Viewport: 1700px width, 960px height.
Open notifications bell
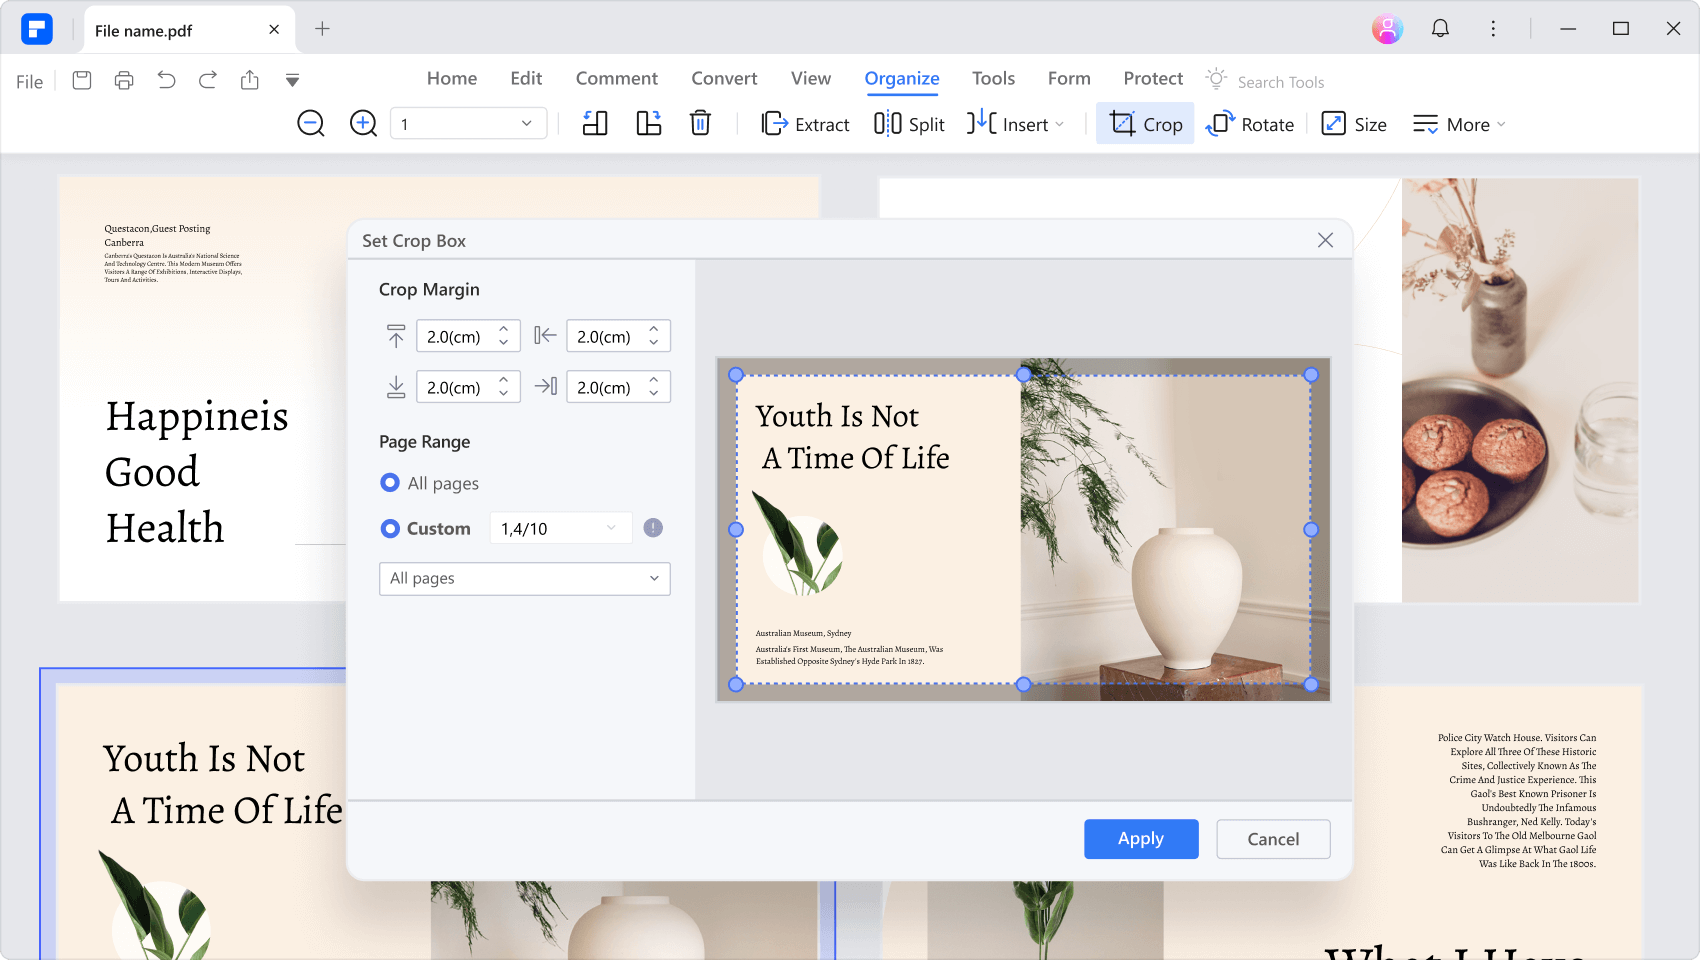pos(1440,29)
